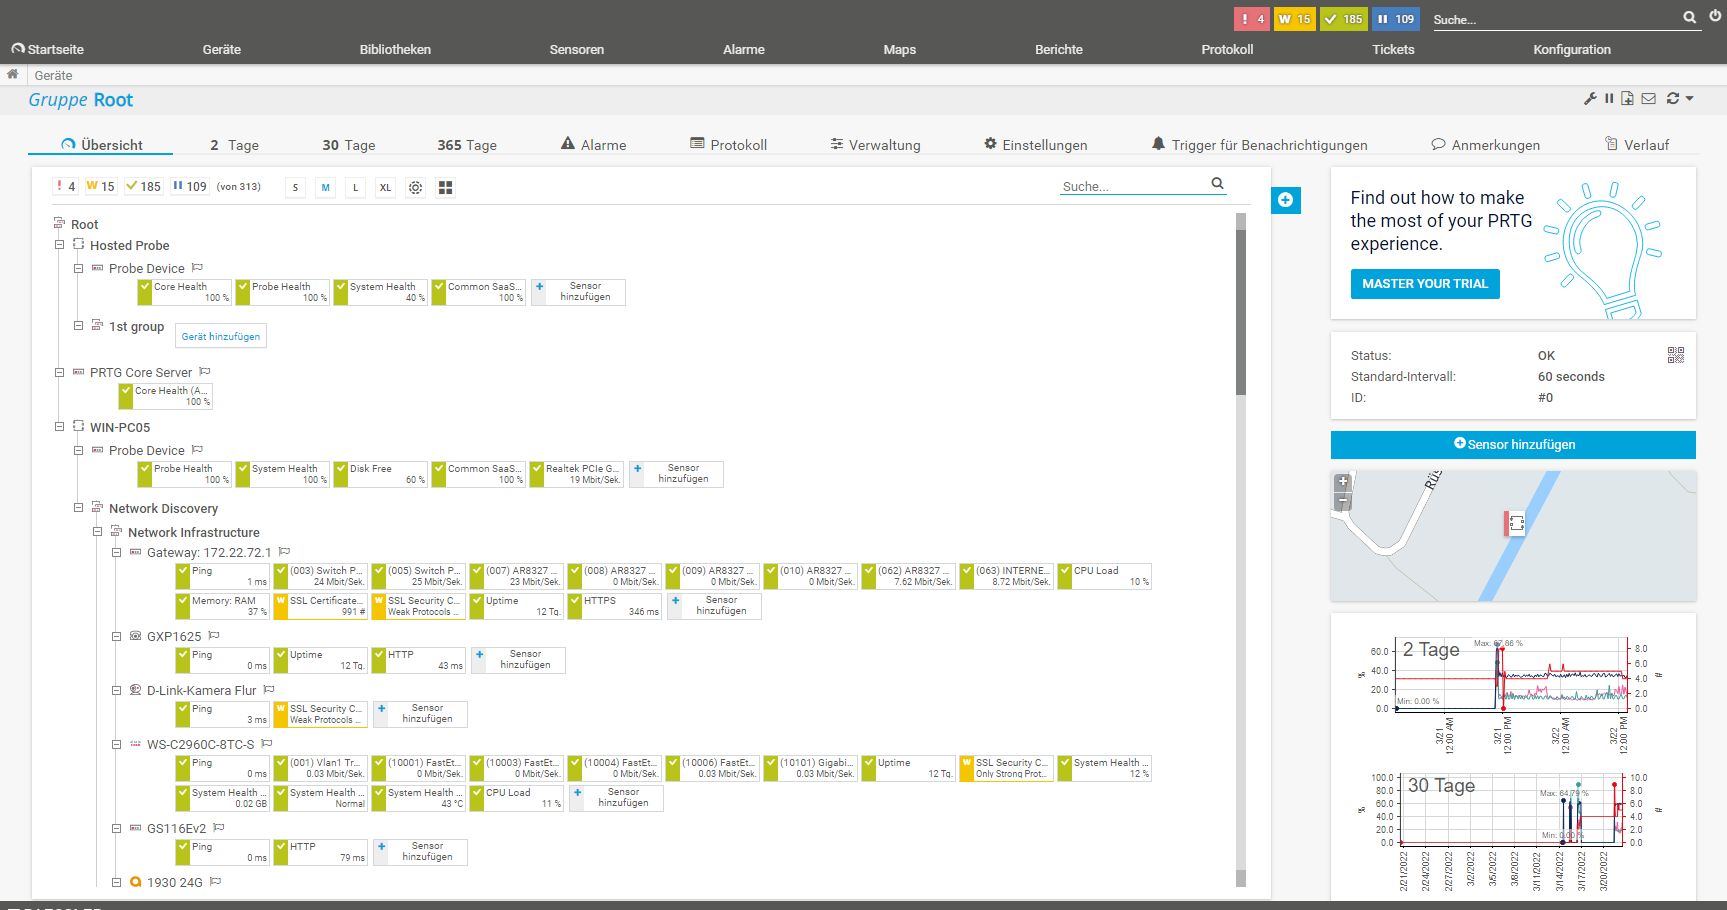
Task: Open the Sensoren menu
Action: (576, 49)
